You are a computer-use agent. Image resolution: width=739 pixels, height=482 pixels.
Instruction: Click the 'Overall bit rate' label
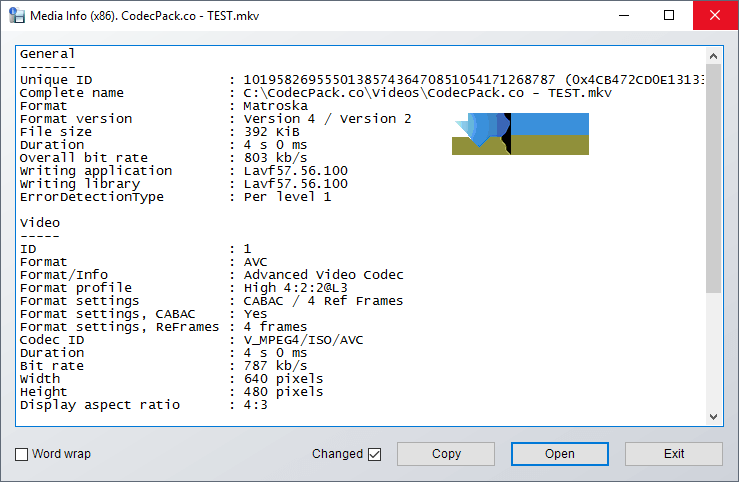(84, 158)
